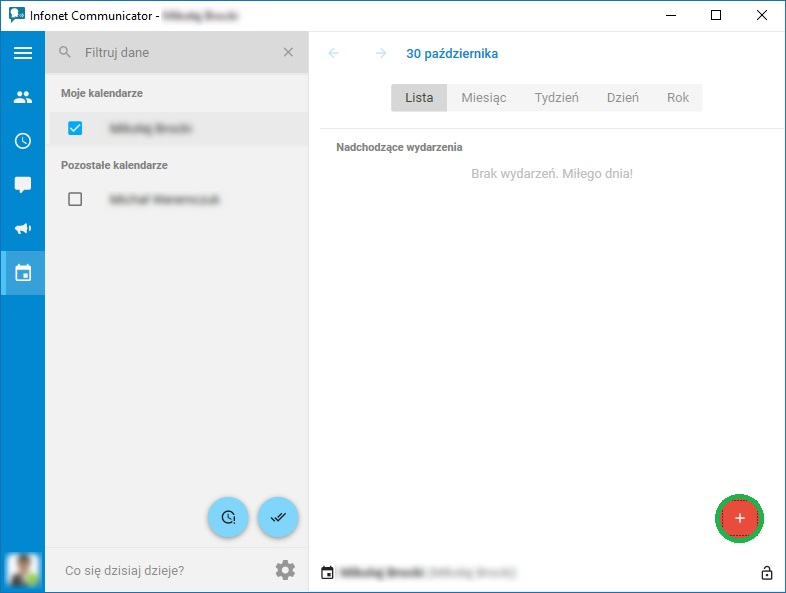Check the checkbox under Pozostałe kalendarze
Image resolution: width=786 pixels, height=593 pixels.
(x=75, y=199)
